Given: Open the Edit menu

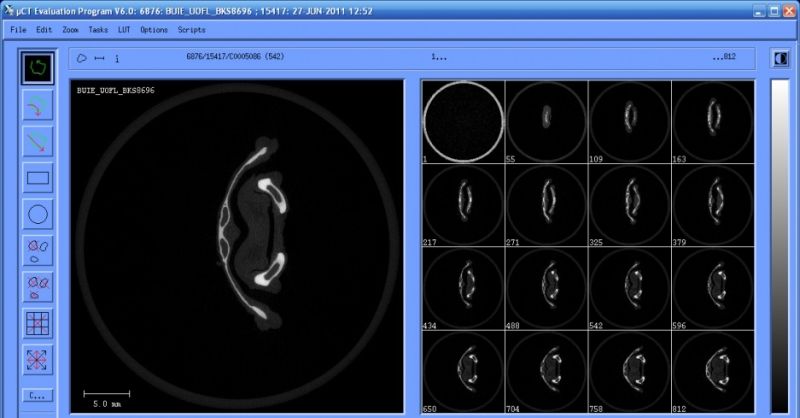Looking at the screenshot, I should [44, 30].
